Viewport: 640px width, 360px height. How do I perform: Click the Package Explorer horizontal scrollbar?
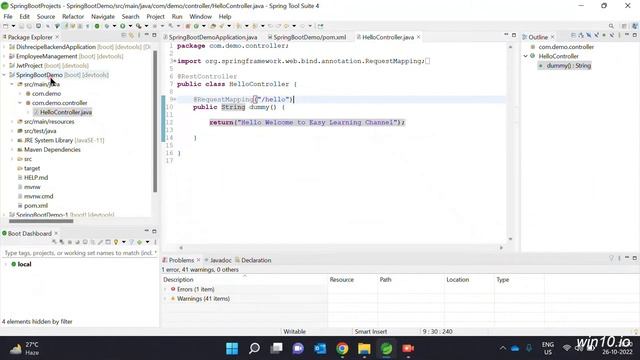41,221
